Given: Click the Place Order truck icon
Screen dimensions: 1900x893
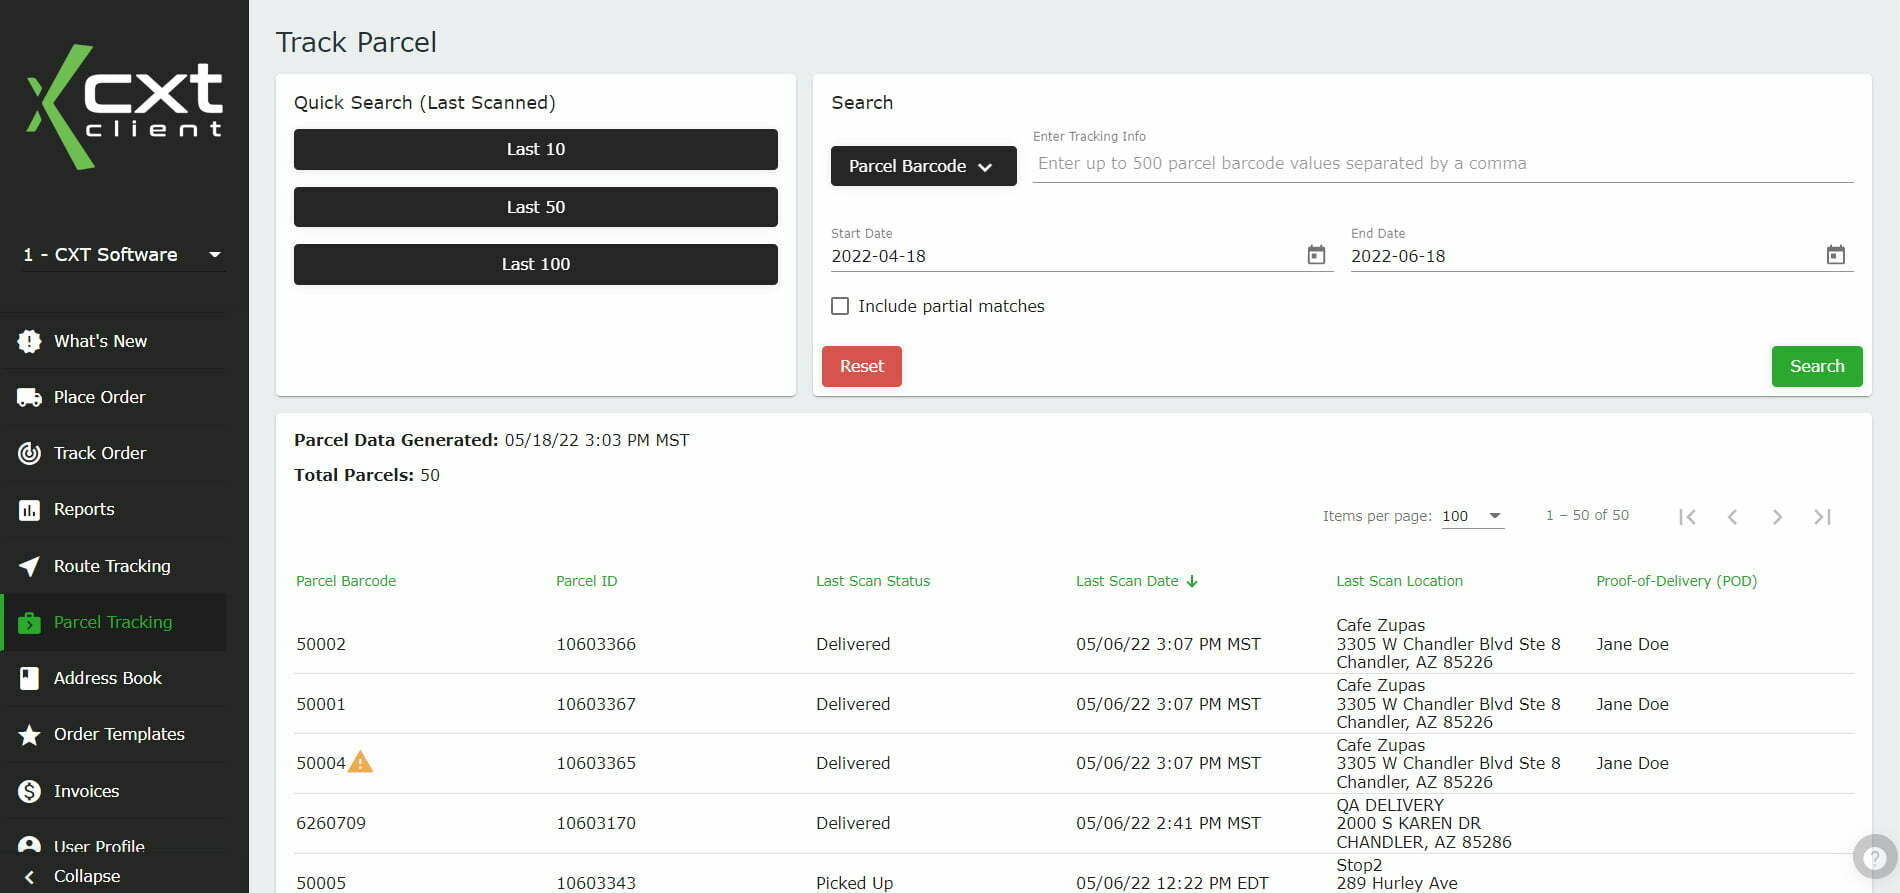Looking at the screenshot, I should 29,398.
